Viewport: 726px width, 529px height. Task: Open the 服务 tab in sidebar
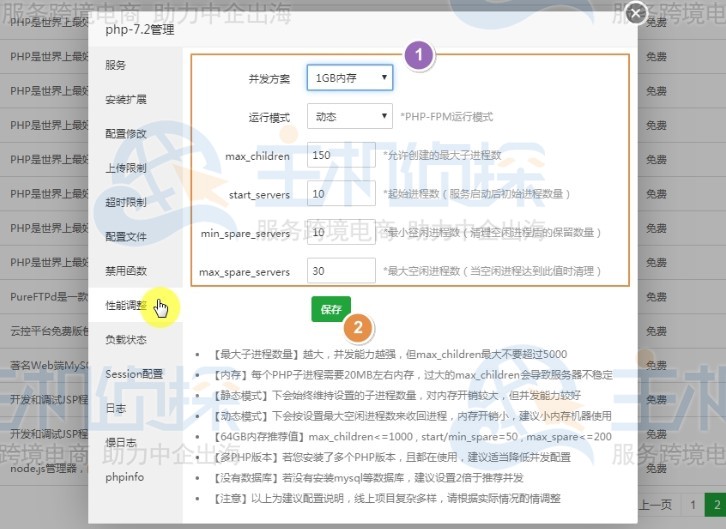(116, 65)
